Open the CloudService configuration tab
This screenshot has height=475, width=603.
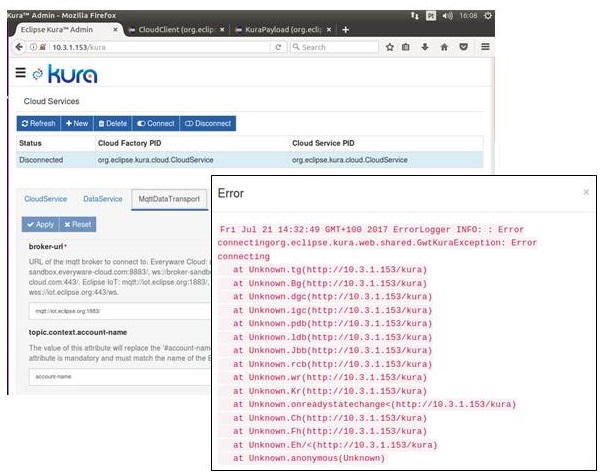45,199
